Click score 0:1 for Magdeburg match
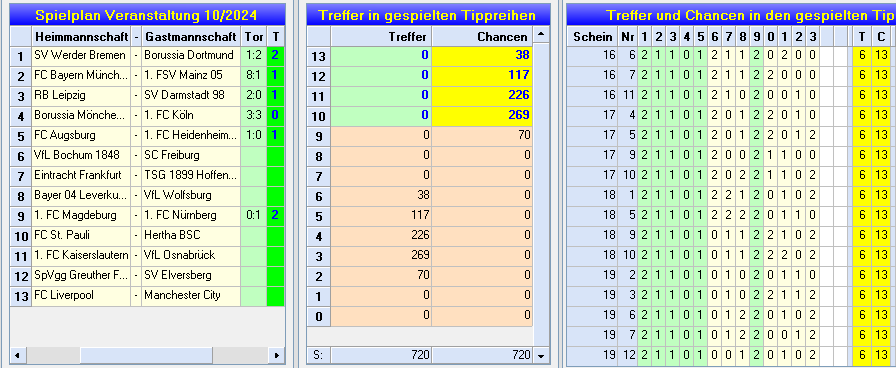Image resolution: width=896 pixels, height=368 pixels. tap(254, 215)
